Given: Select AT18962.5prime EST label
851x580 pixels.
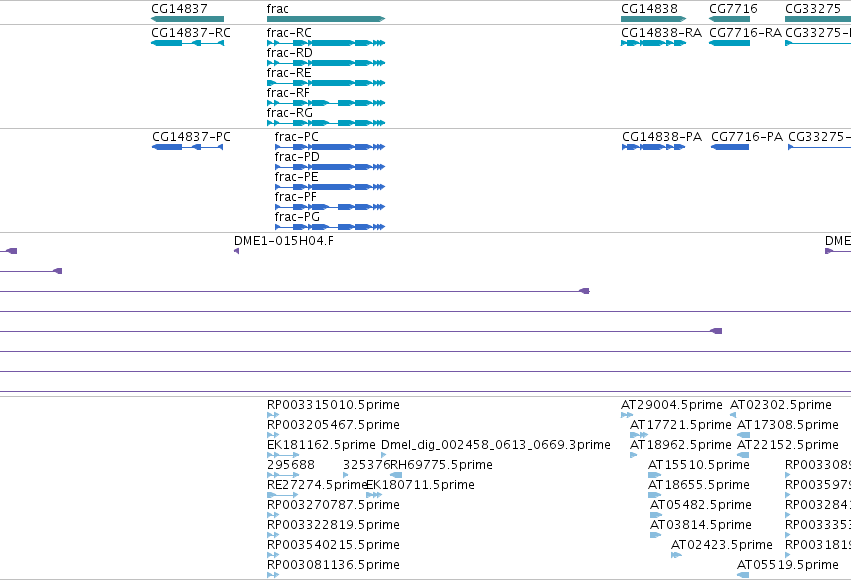Looking at the screenshot, I should [x=681, y=445].
